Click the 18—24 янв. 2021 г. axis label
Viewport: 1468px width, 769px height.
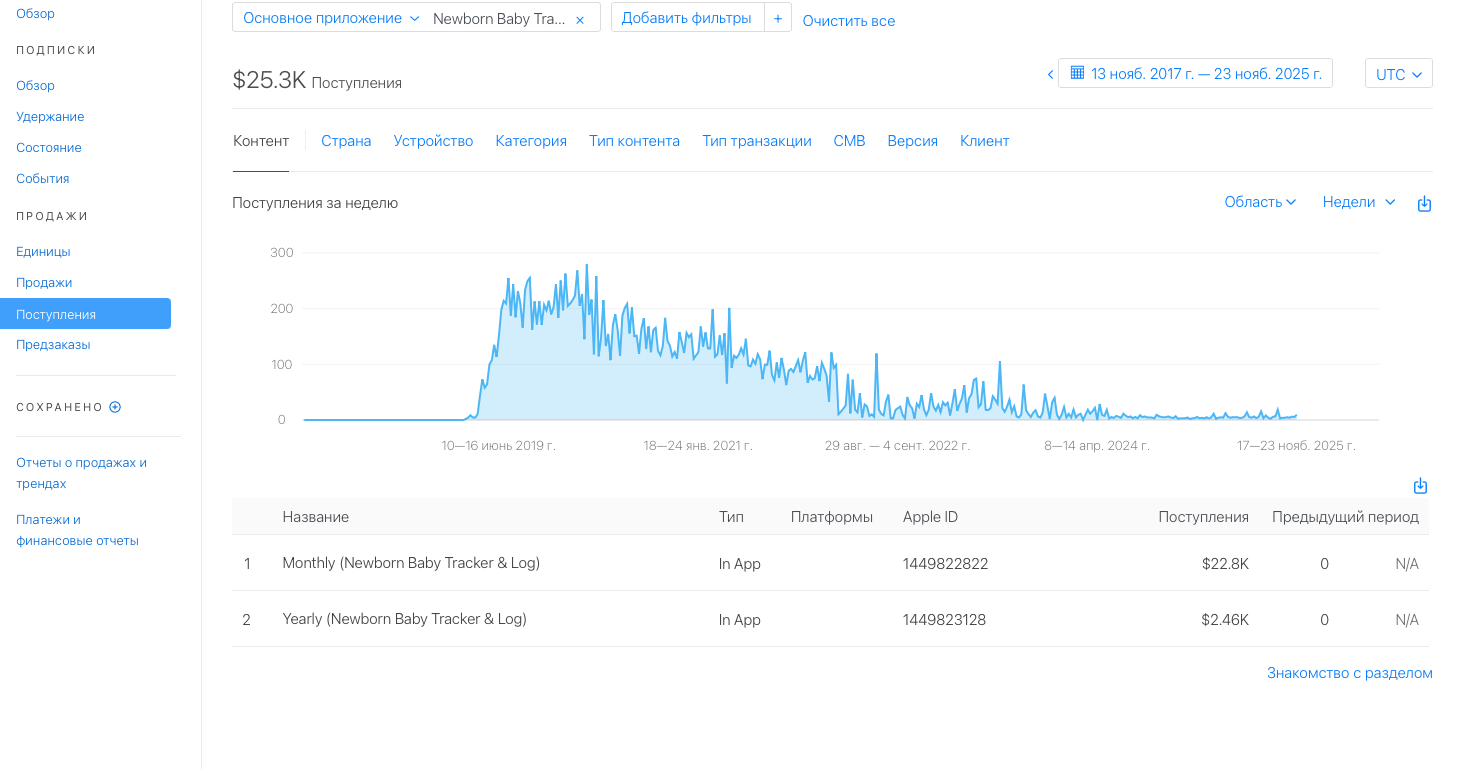(698, 446)
